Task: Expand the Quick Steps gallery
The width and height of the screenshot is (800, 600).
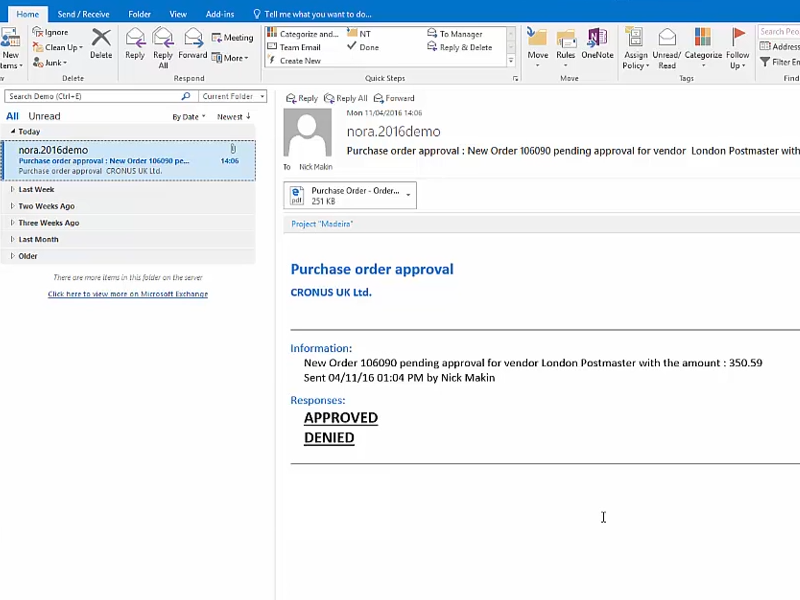Action: (x=511, y=61)
